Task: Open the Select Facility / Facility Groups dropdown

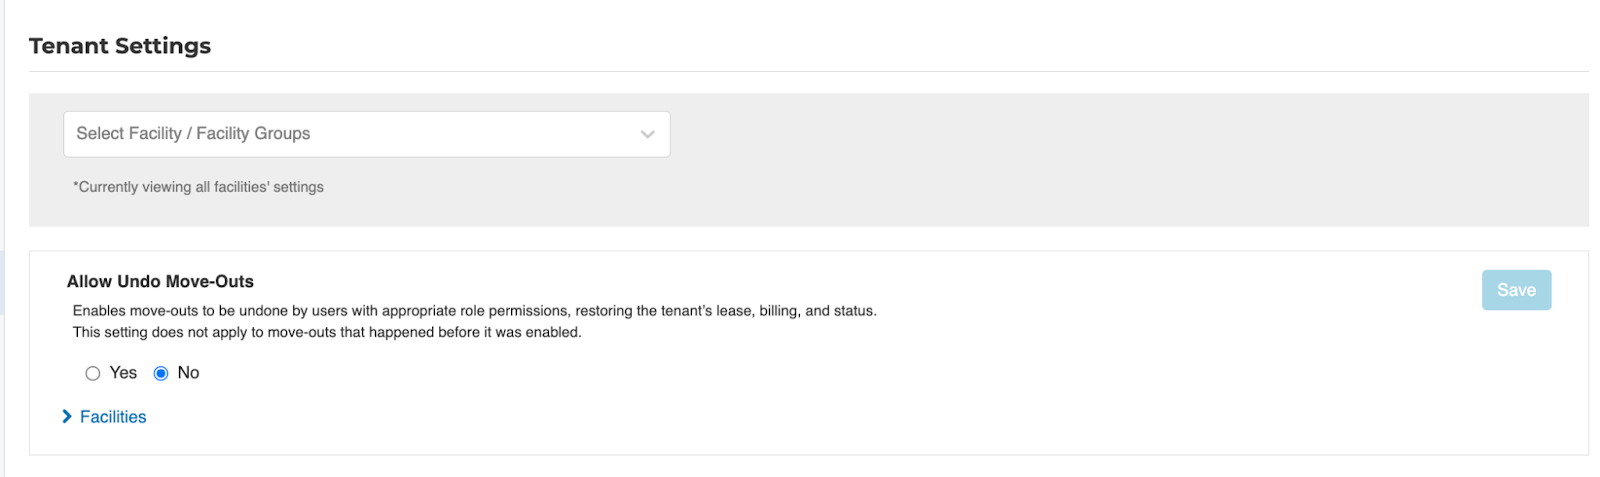Action: 366,134
